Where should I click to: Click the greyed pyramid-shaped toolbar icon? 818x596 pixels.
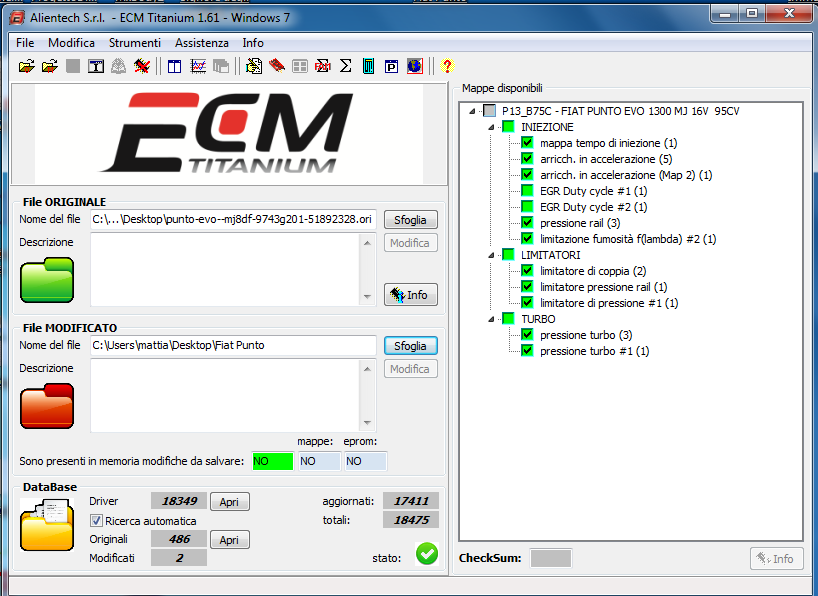(119, 66)
